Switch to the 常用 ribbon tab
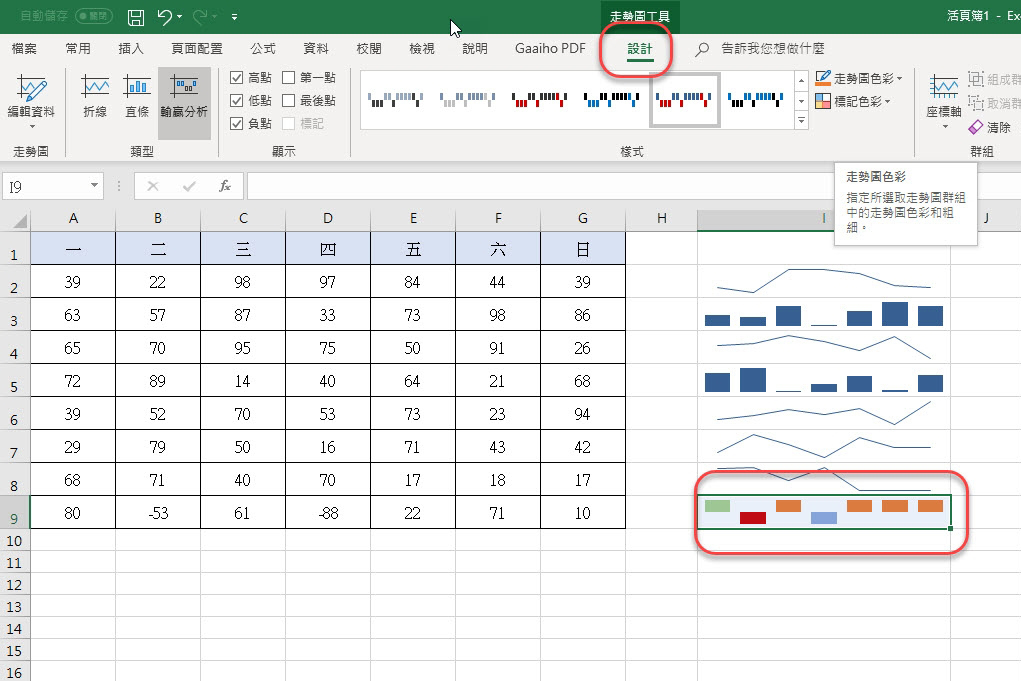Screen dimensions: 1021x681 [79, 47]
